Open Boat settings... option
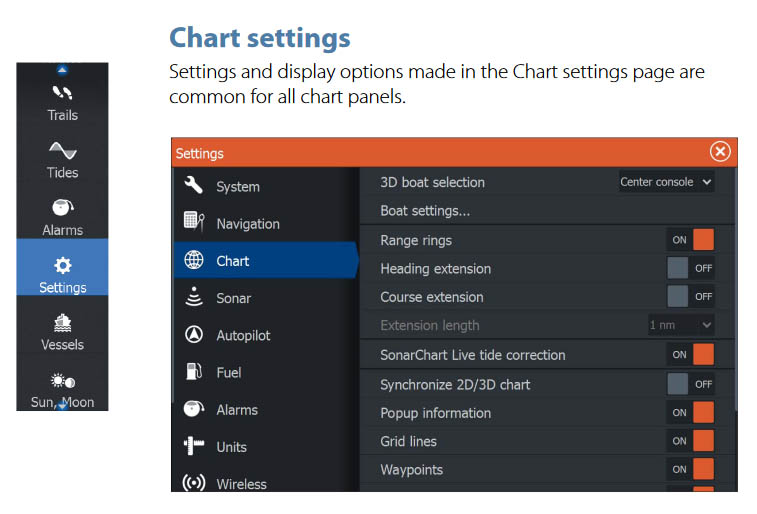Viewport: 757px width, 514px height. pos(425,211)
